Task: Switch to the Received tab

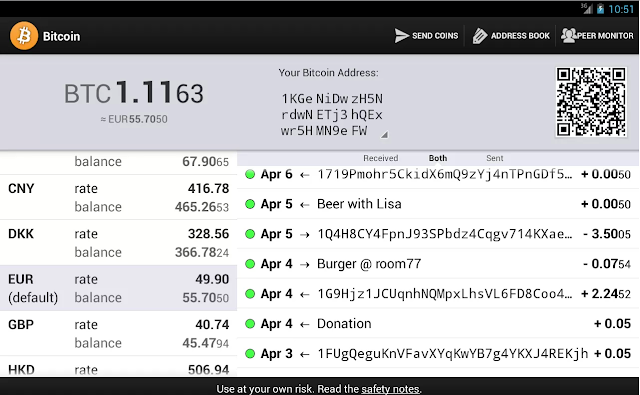Action: (380, 158)
